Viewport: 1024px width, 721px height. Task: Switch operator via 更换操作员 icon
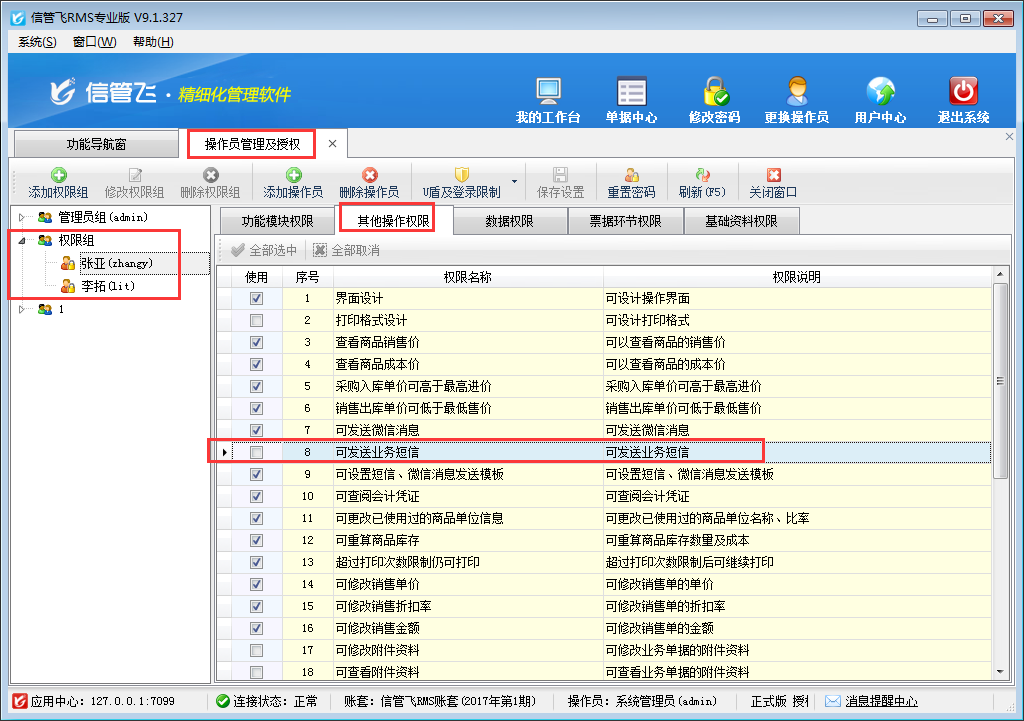(796, 92)
